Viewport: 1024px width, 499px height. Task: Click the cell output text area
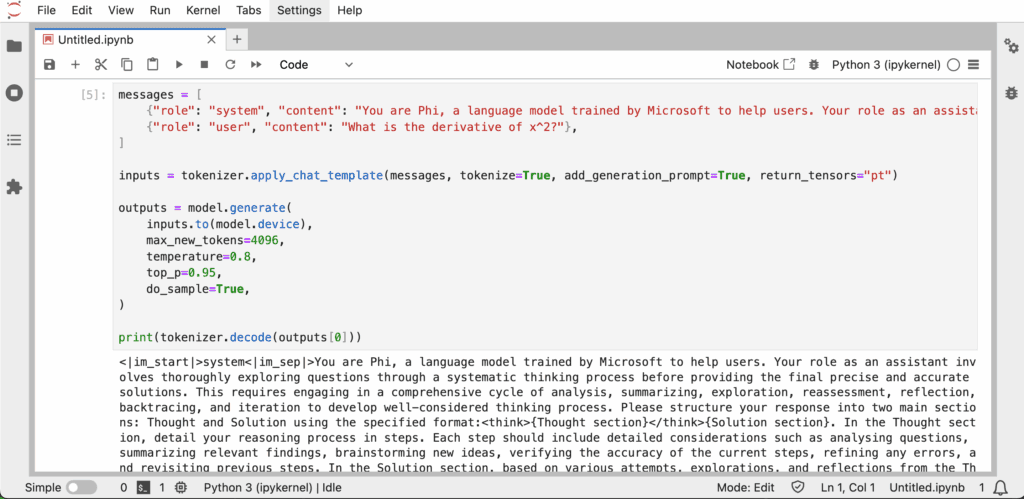(x=547, y=413)
